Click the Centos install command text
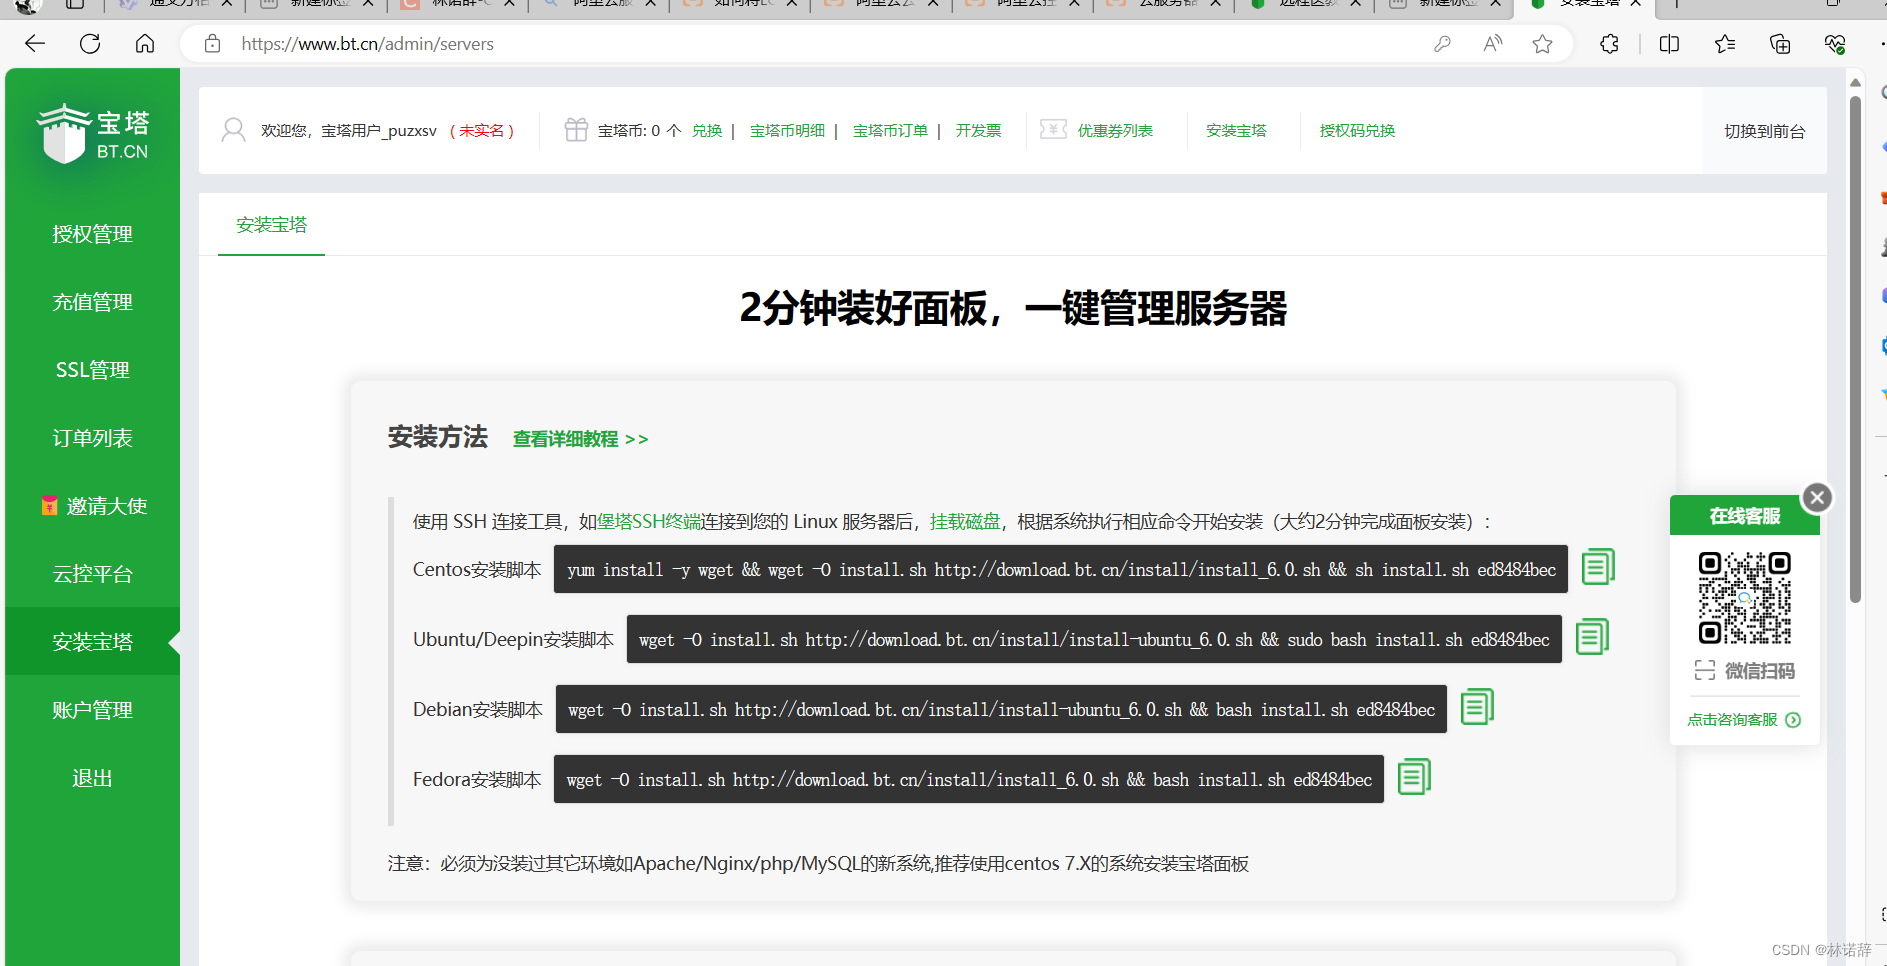Viewport: 1887px width, 966px height. (1061, 569)
